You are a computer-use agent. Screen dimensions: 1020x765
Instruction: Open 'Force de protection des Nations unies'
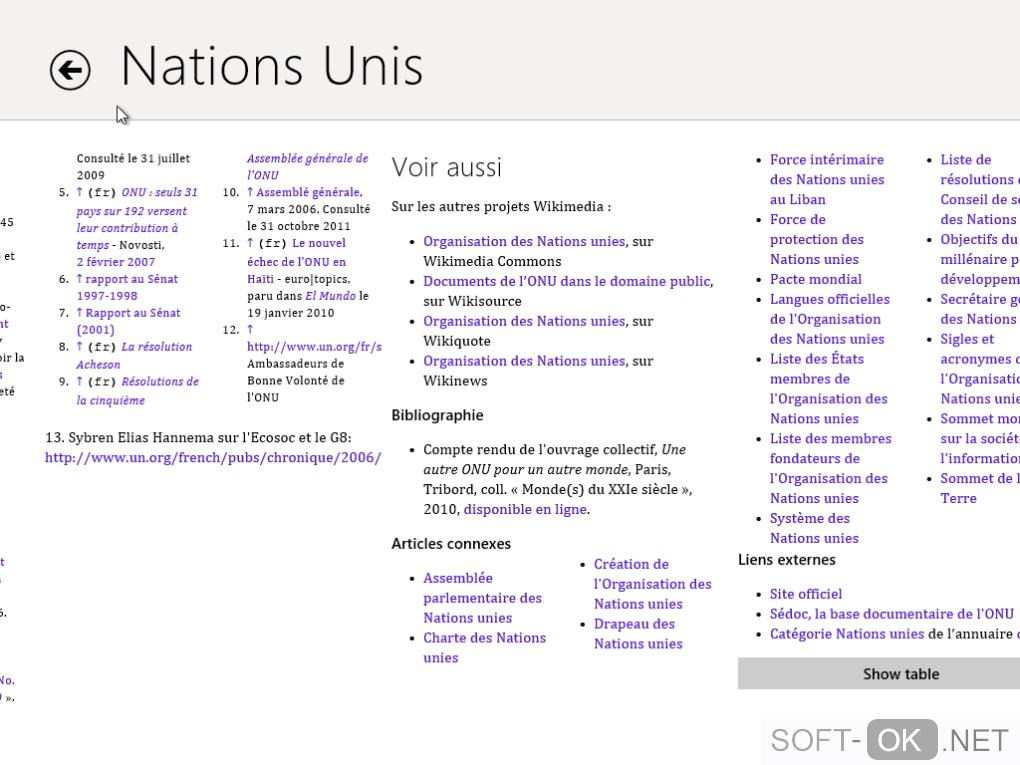[816, 239]
